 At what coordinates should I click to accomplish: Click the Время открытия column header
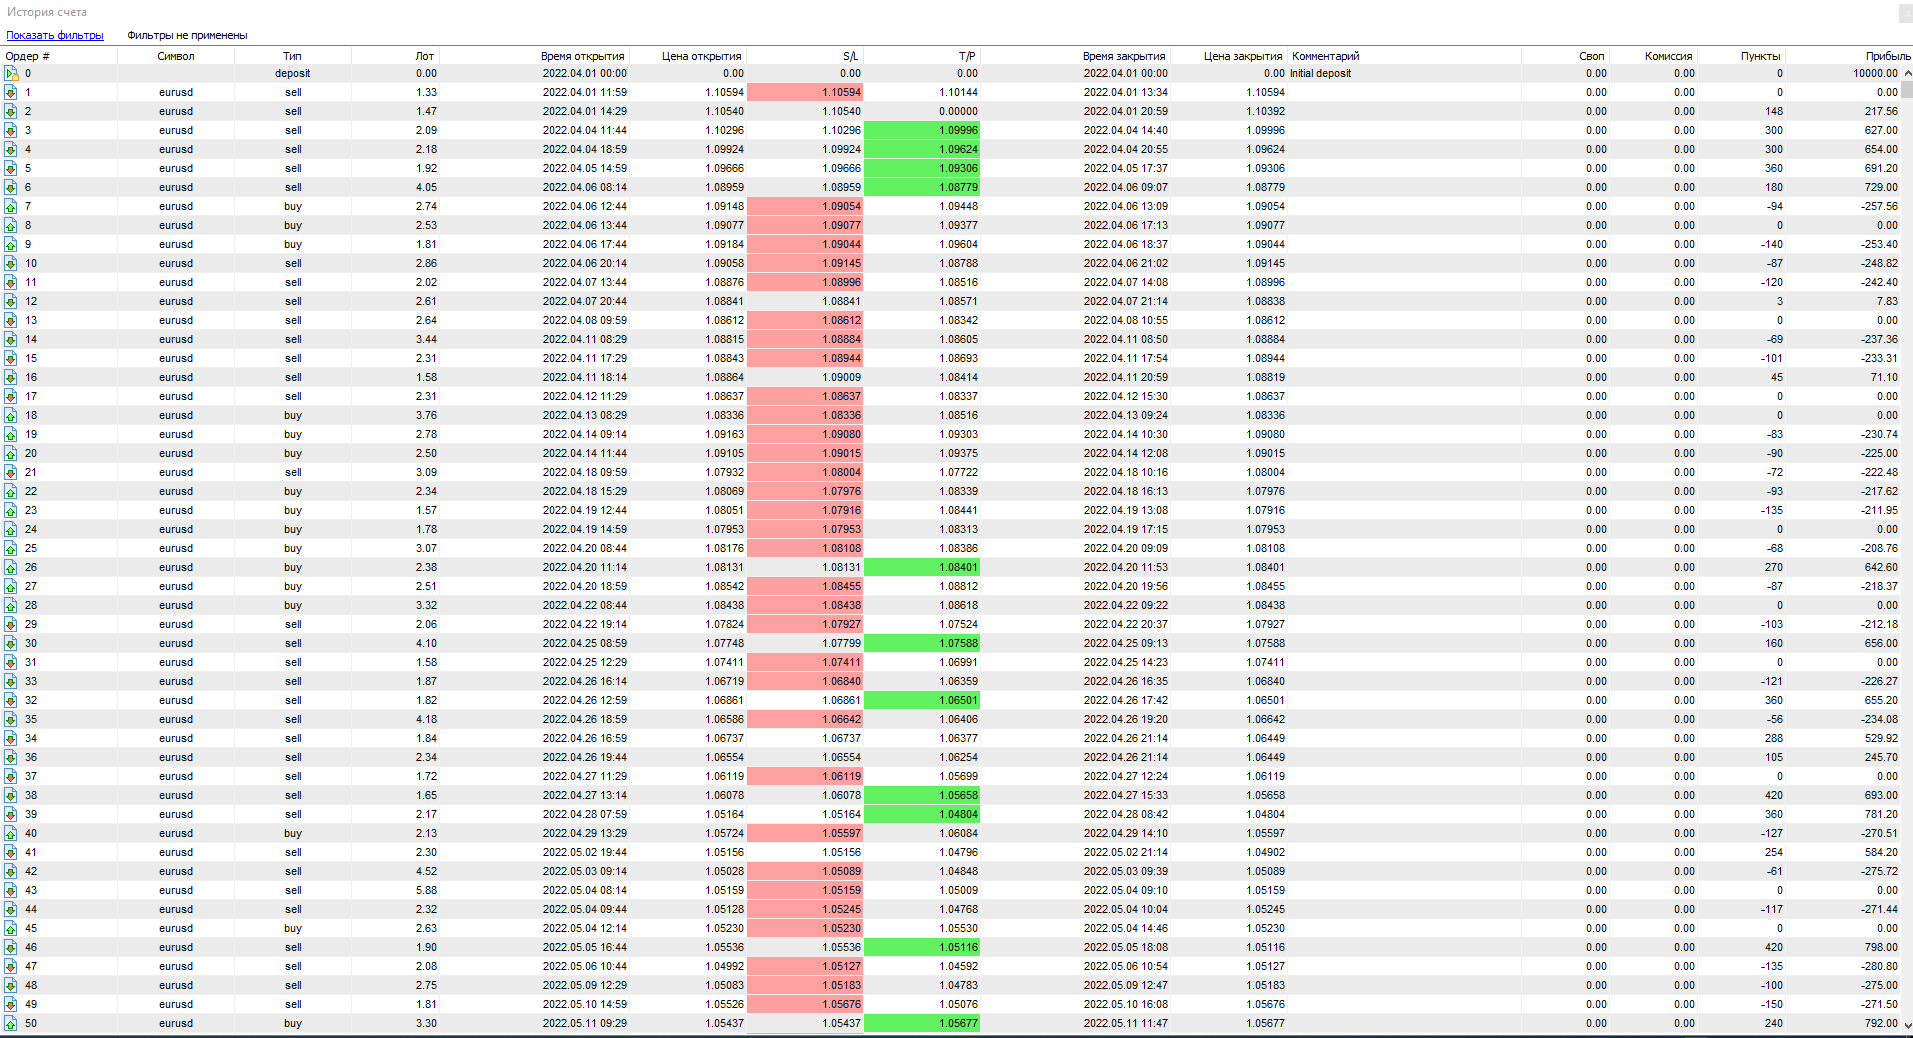[x=582, y=56]
